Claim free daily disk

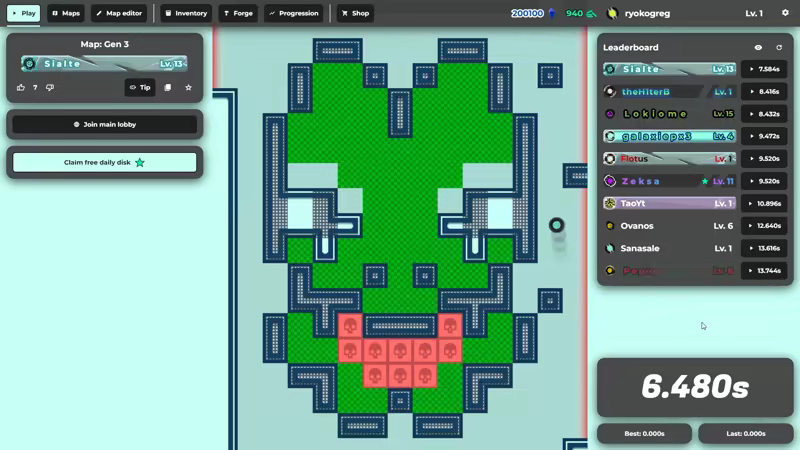(x=105, y=162)
